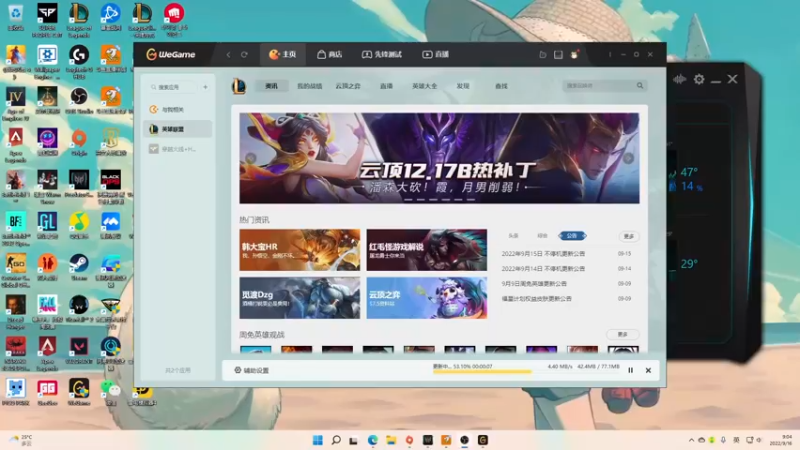The height and width of the screenshot is (450, 800).
Task: Open the fourth announcement dated 09-09
Action: (537, 298)
